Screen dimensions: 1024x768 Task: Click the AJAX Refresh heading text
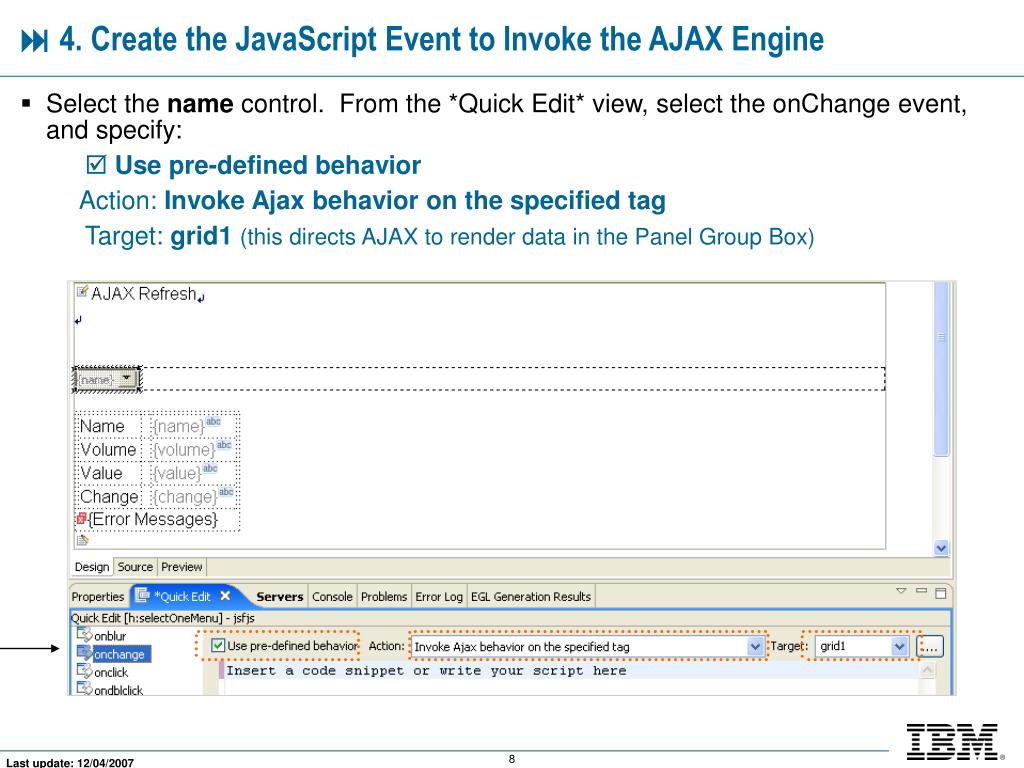pos(144,294)
